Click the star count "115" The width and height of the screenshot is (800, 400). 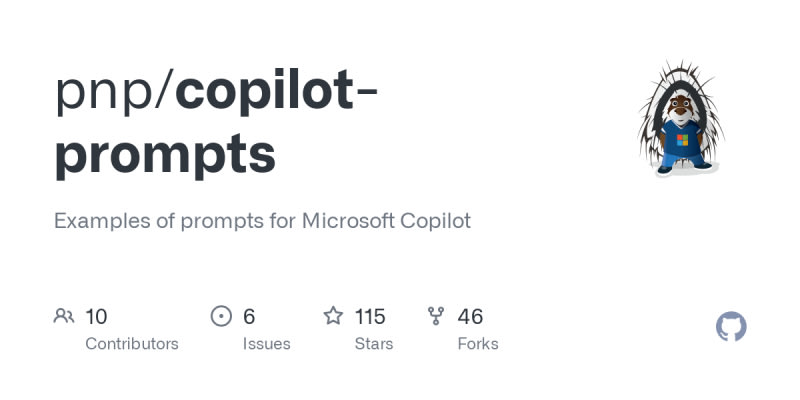click(370, 317)
